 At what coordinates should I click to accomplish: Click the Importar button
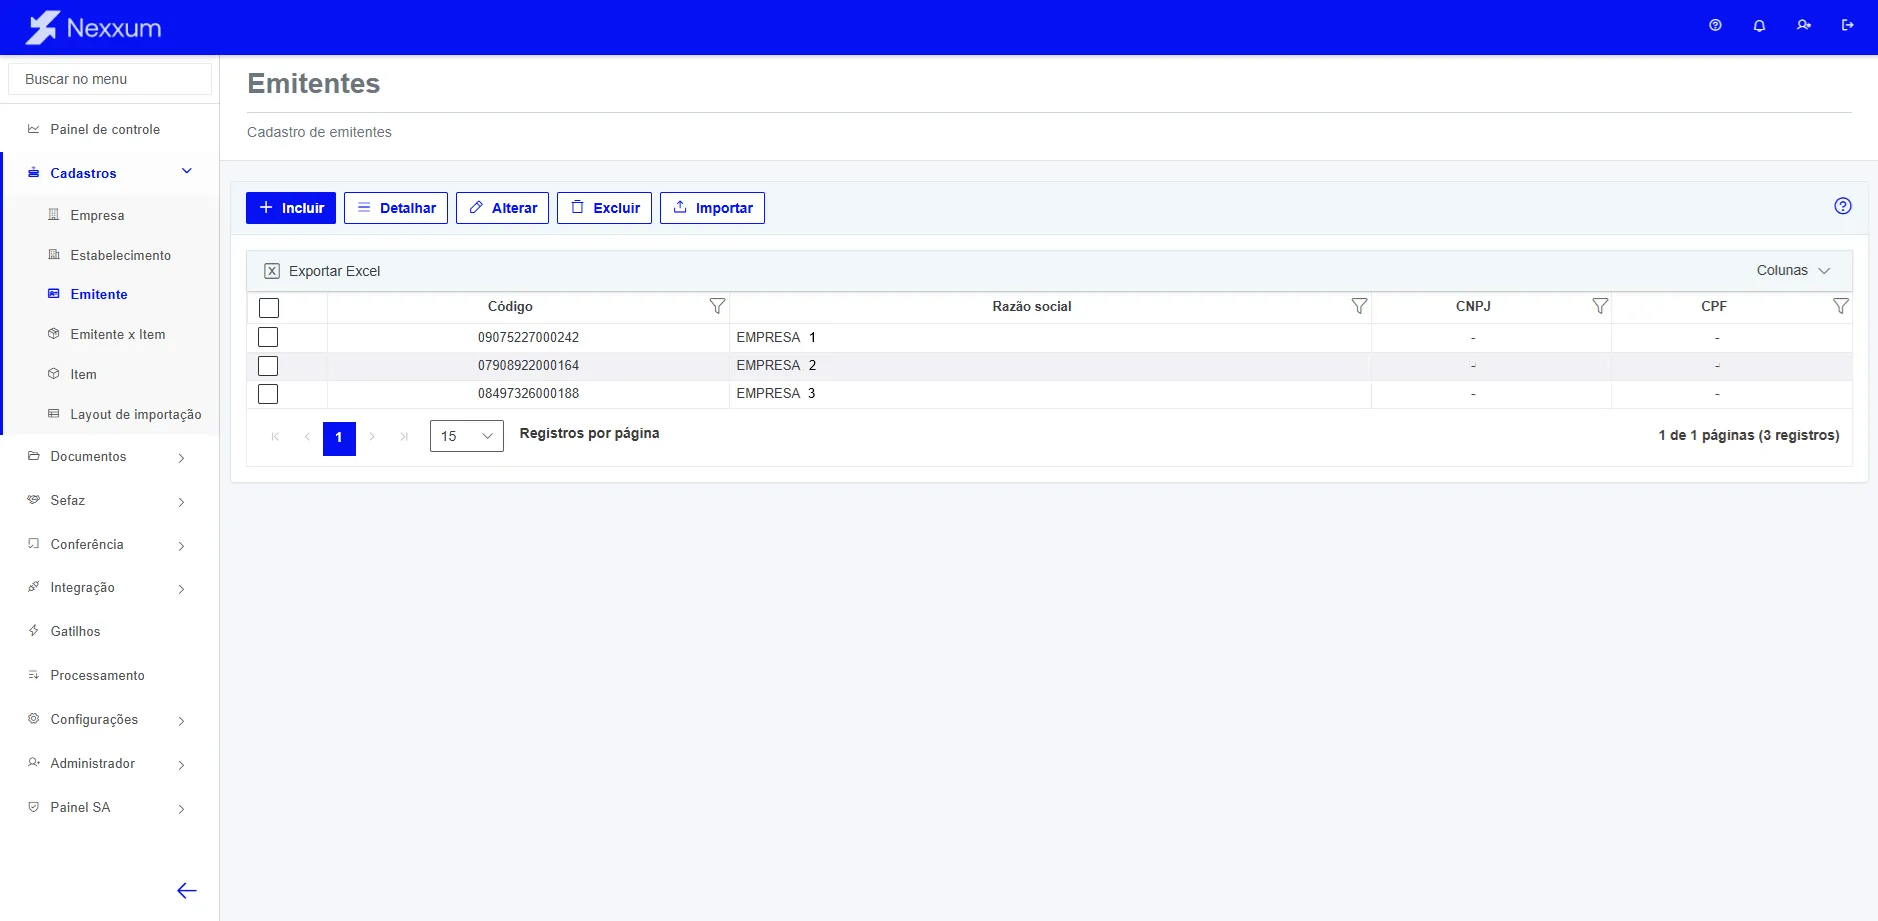click(712, 208)
